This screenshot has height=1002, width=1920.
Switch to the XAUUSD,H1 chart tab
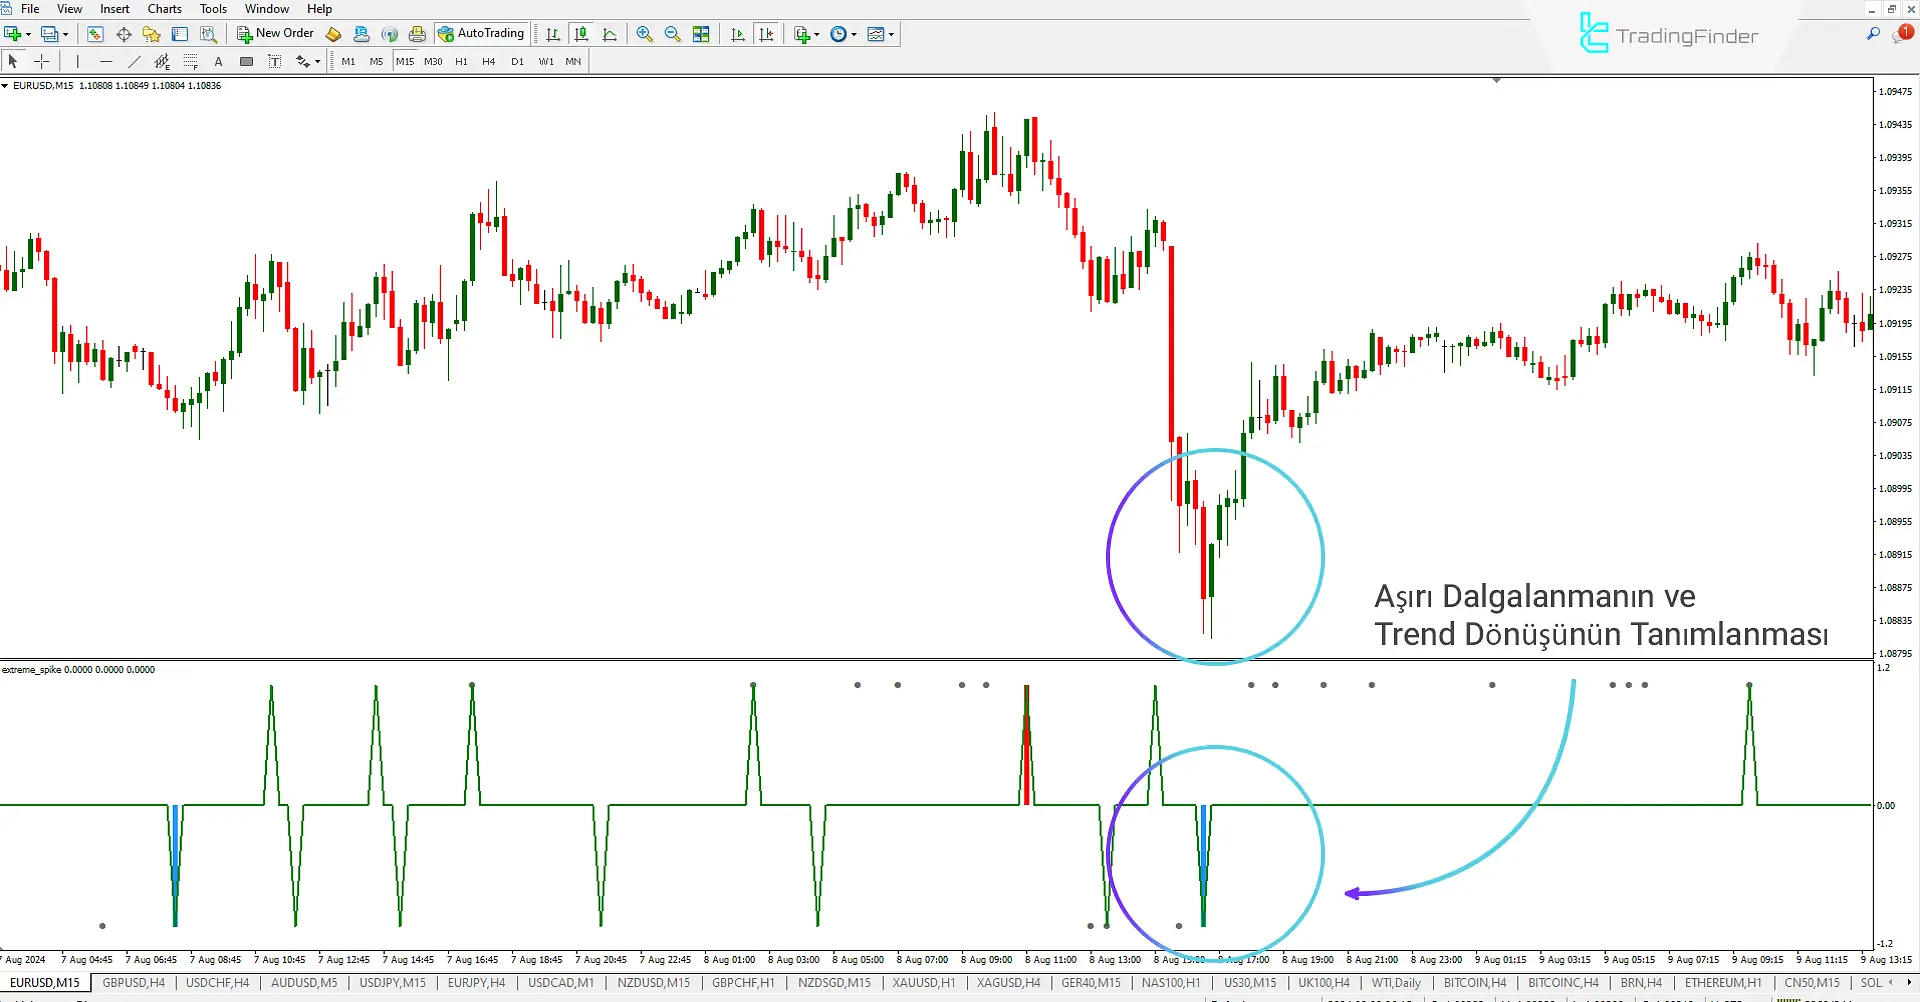click(923, 983)
